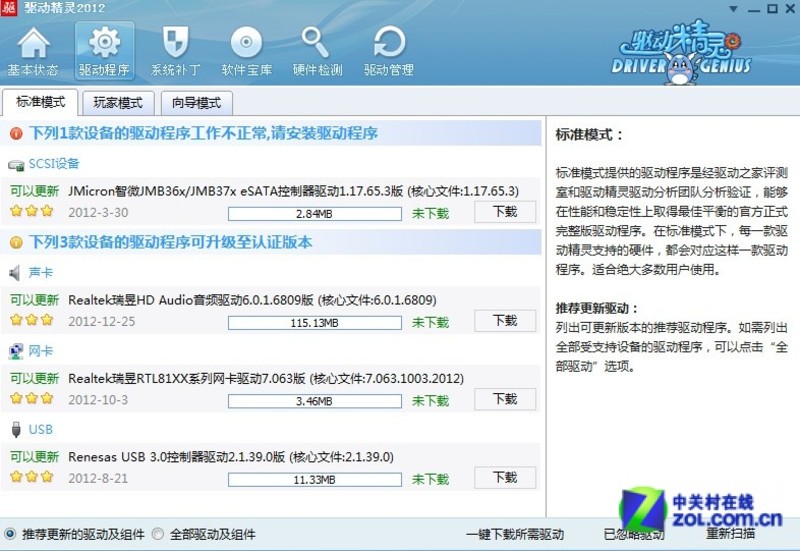Image resolution: width=800 pixels, height=551 pixels.
Task: Click the 下列1款设备 abnormal driver heading
Action: point(204,134)
